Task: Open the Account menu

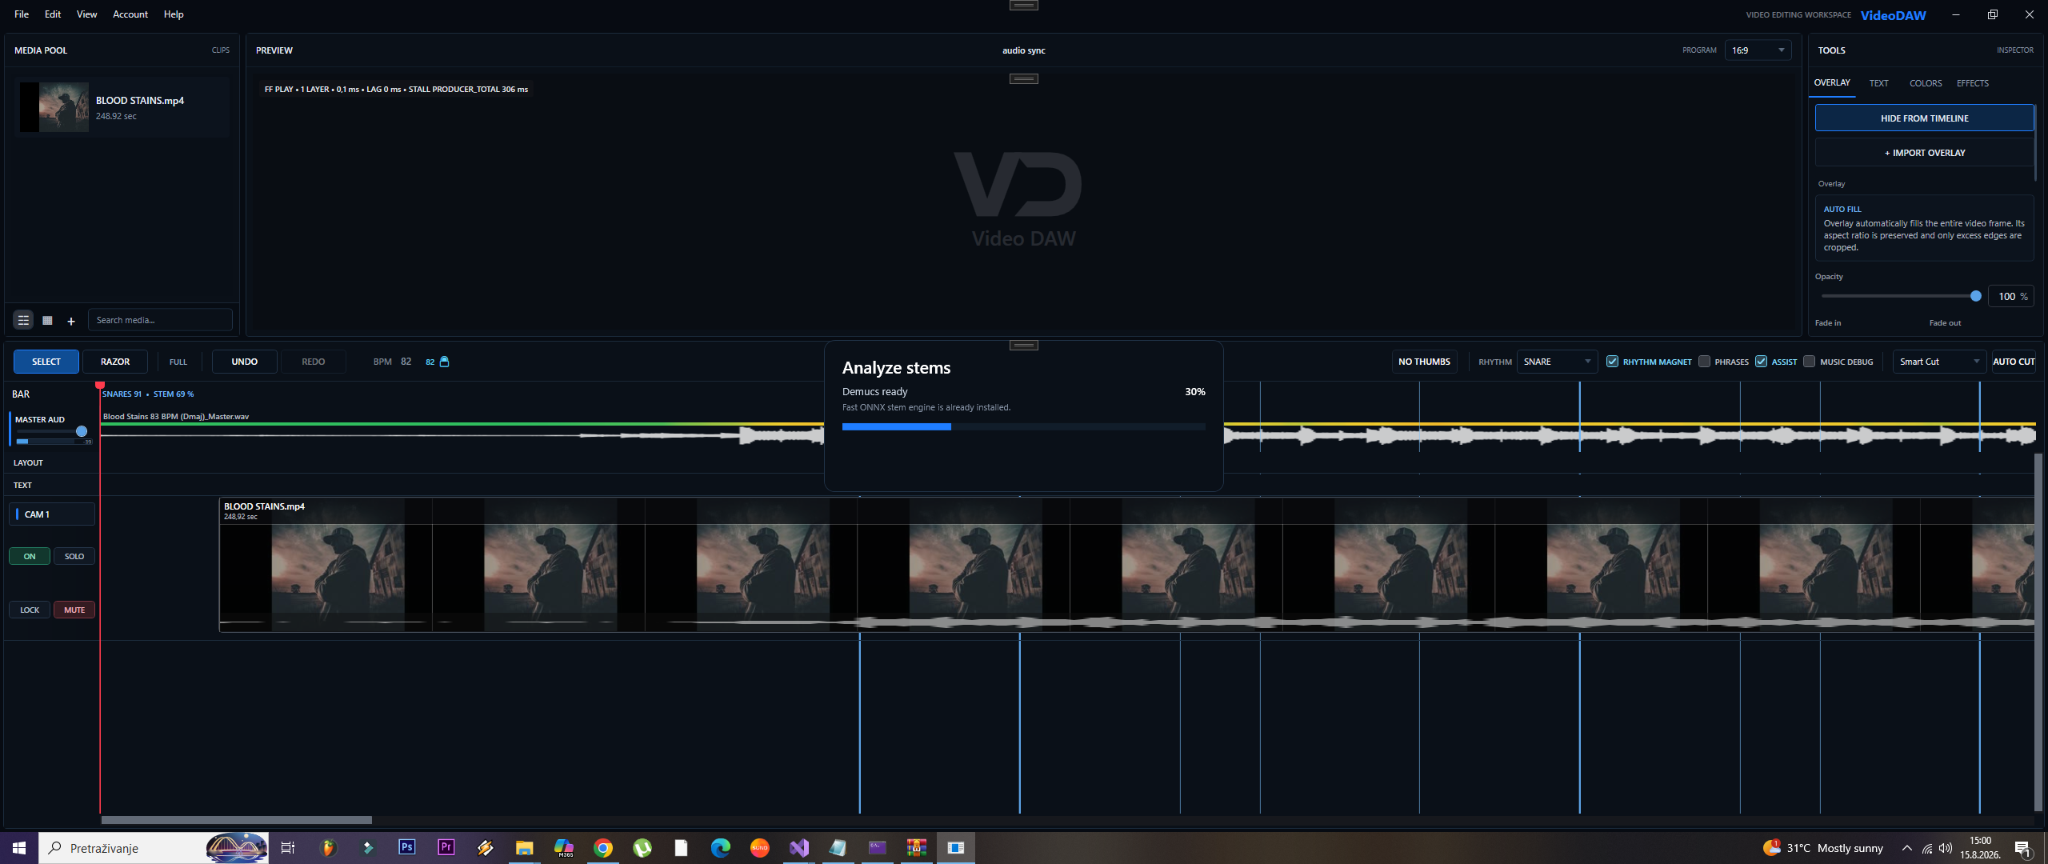Action: tap(130, 14)
